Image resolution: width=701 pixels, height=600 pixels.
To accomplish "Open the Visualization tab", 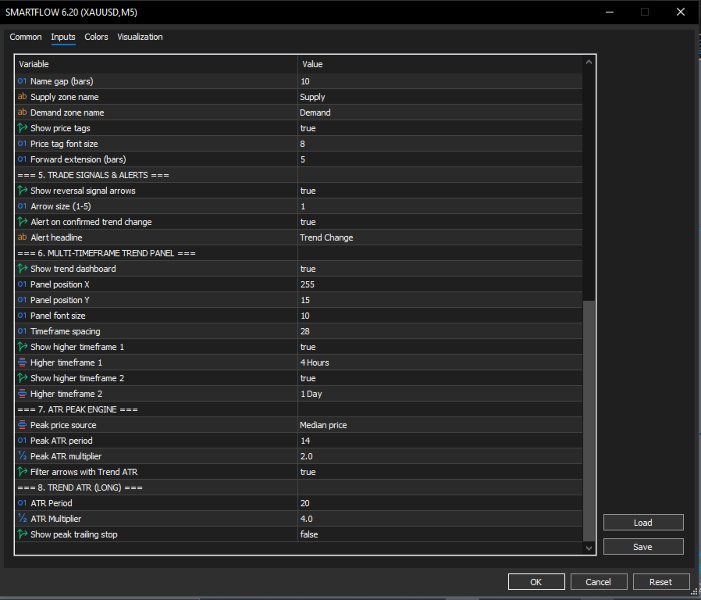I will [x=140, y=37].
